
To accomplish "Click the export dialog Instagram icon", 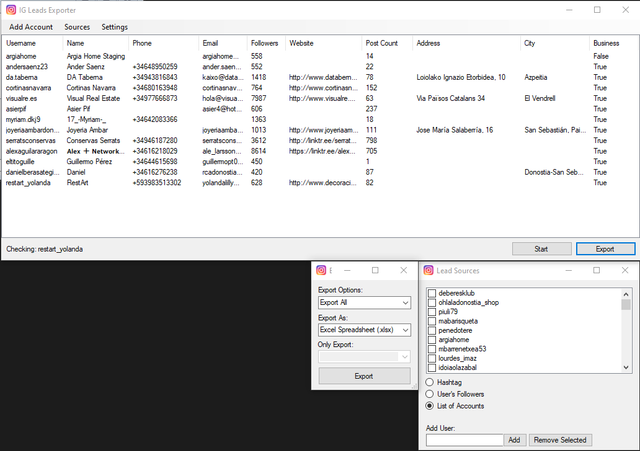I will [x=321, y=270].
